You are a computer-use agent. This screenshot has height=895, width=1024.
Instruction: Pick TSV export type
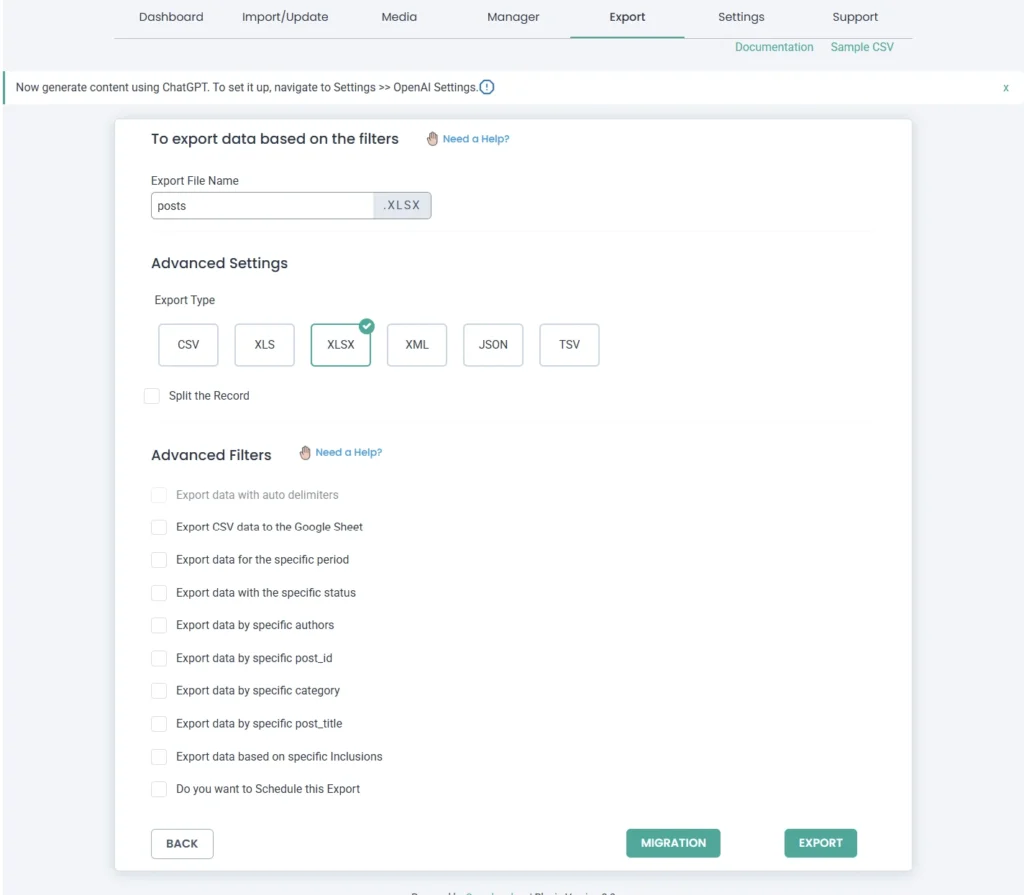[x=569, y=345]
